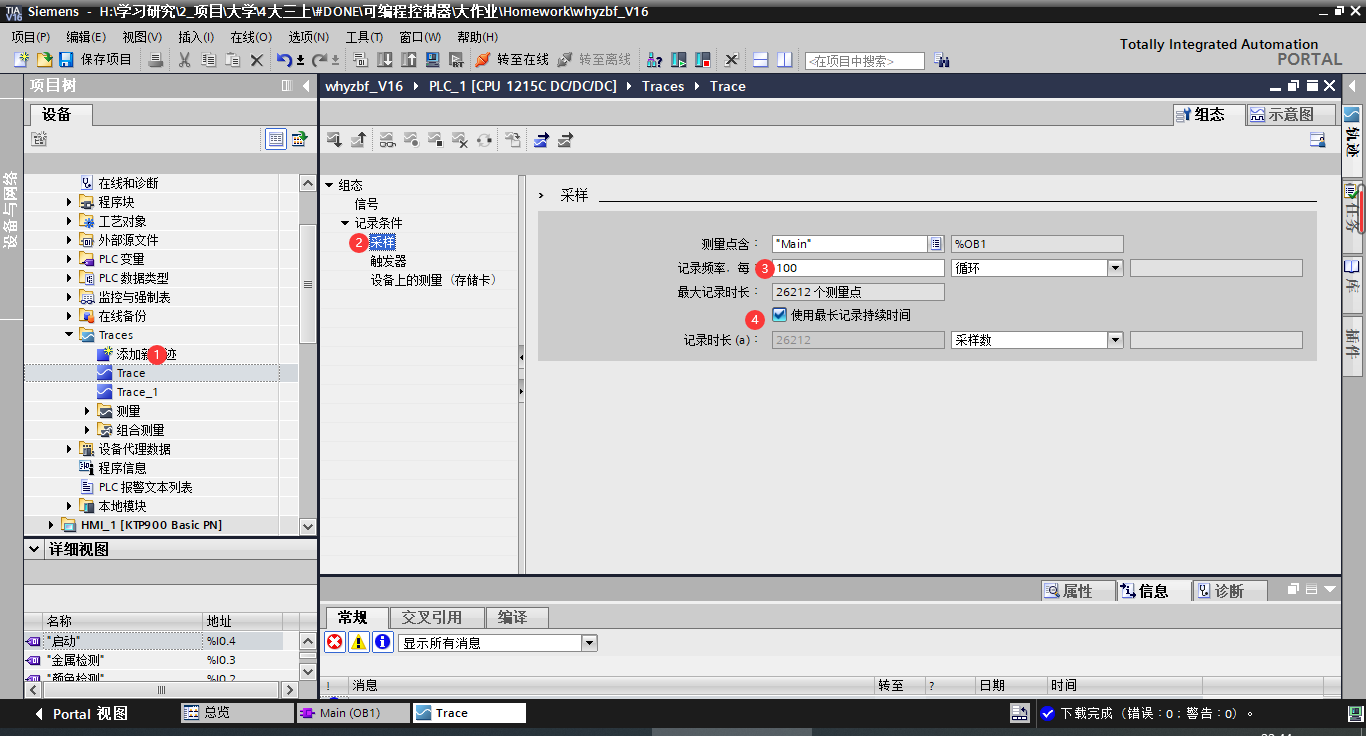Screen dimensions: 1366x736
Task: Click 转至在线 go online button
Action: (x=512, y=60)
